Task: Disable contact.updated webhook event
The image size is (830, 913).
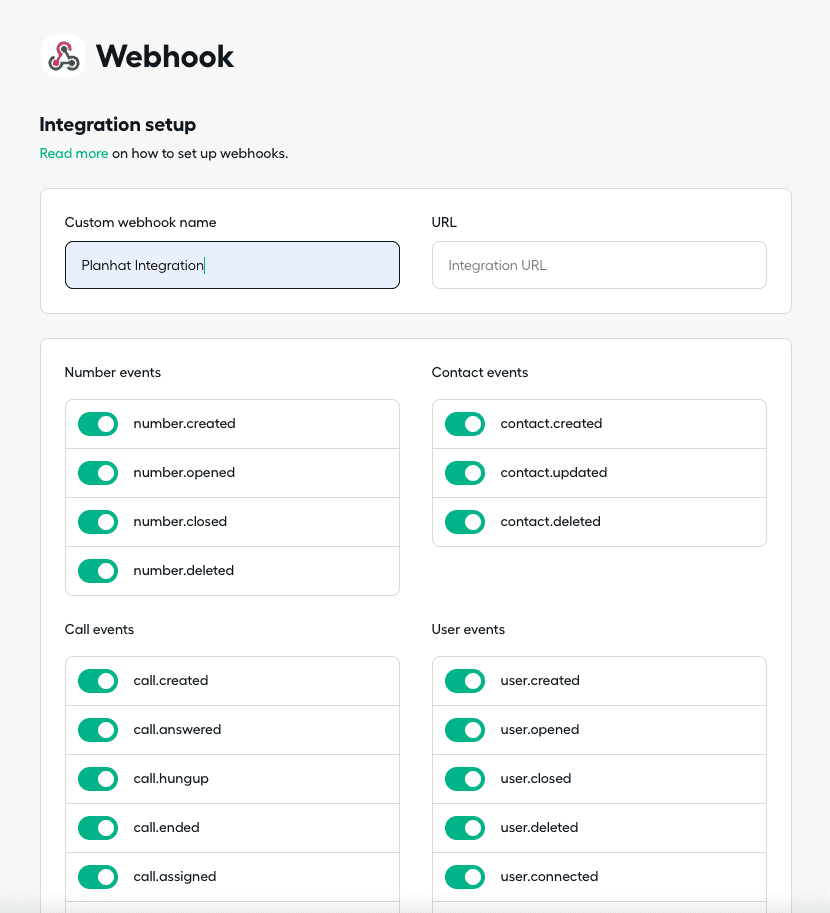Action: 465,473
